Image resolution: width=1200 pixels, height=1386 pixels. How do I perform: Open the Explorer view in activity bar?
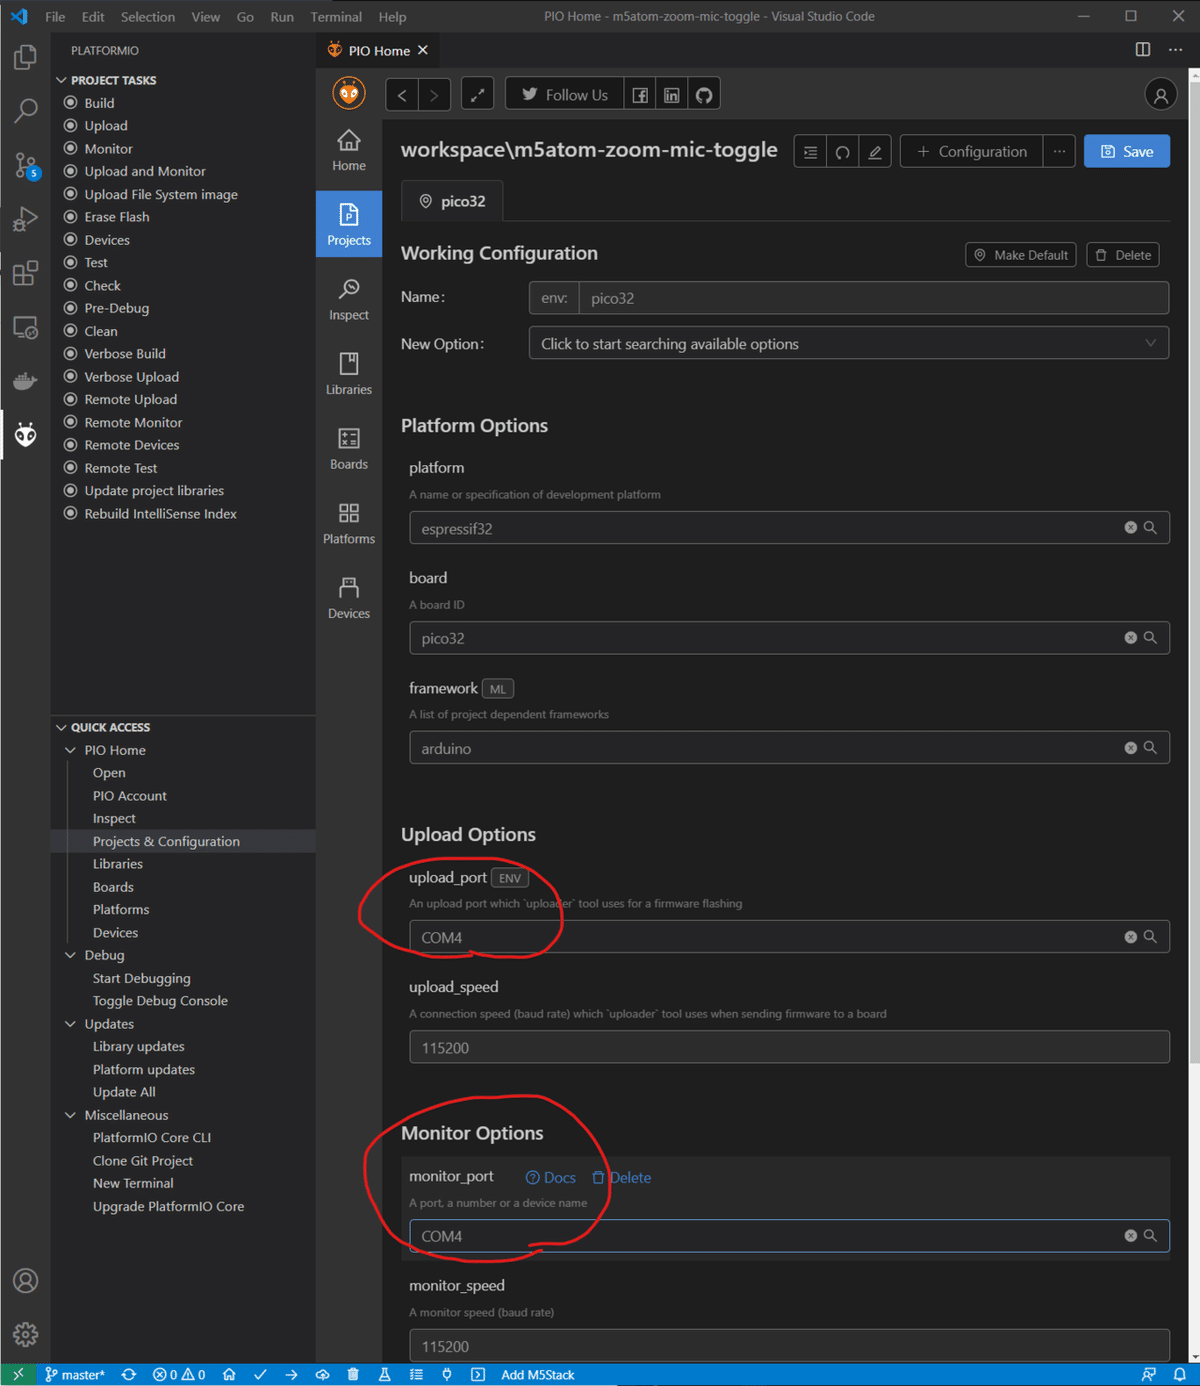(x=25, y=57)
